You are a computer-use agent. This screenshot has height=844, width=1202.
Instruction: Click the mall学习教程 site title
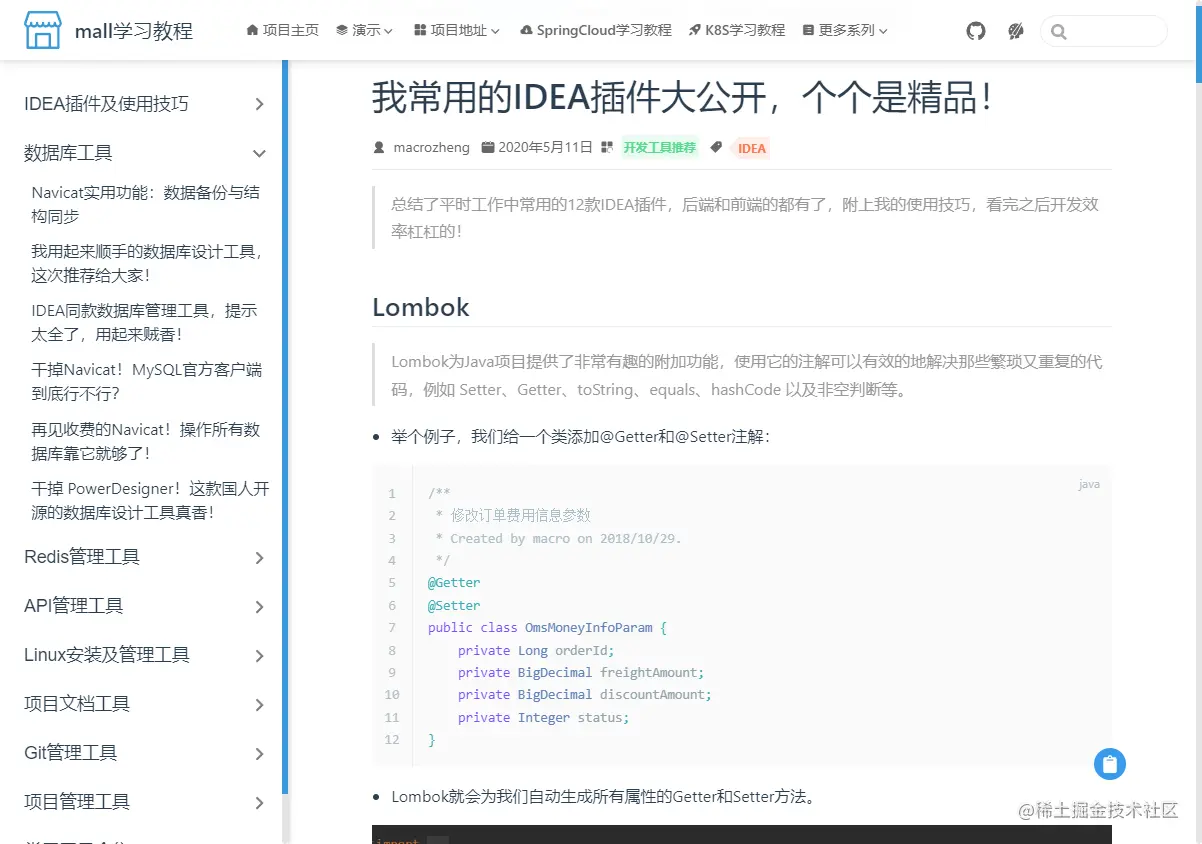(134, 31)
